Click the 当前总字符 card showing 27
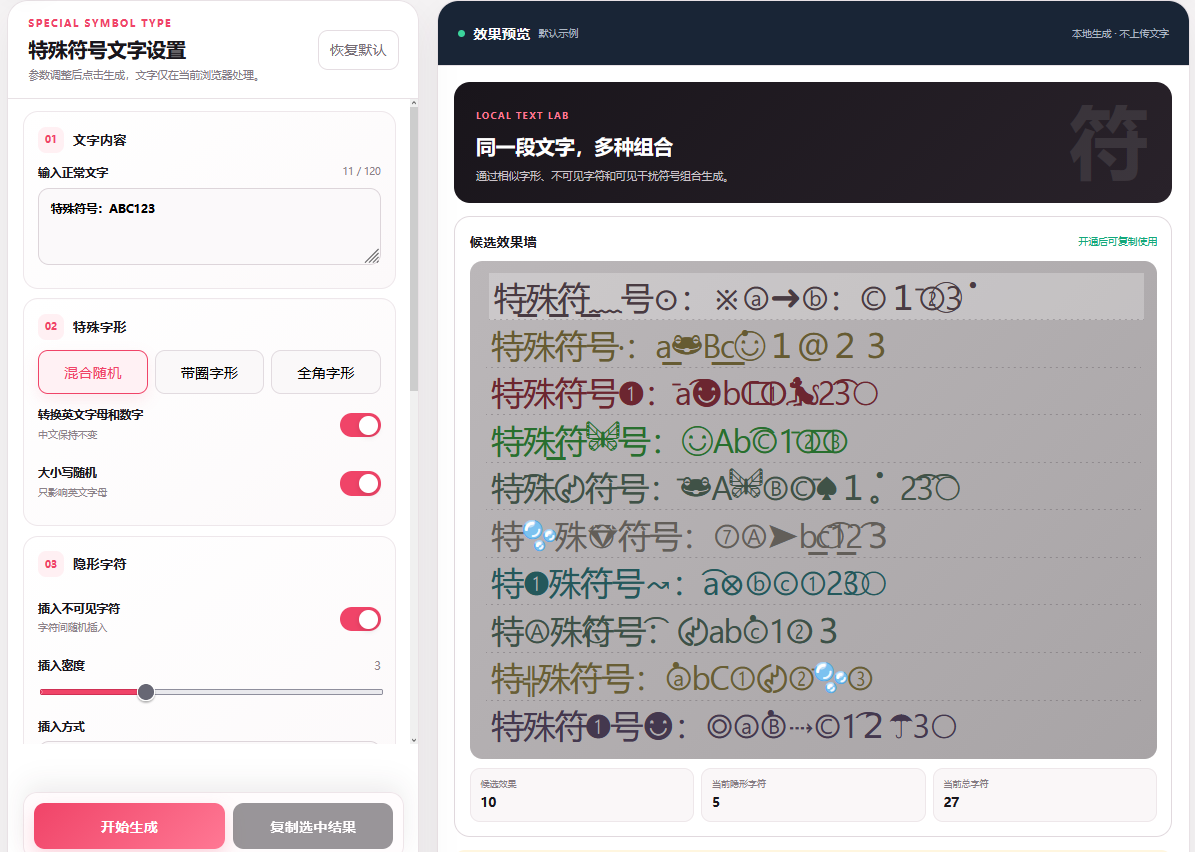1195x852 pixels. [1045, 794]
